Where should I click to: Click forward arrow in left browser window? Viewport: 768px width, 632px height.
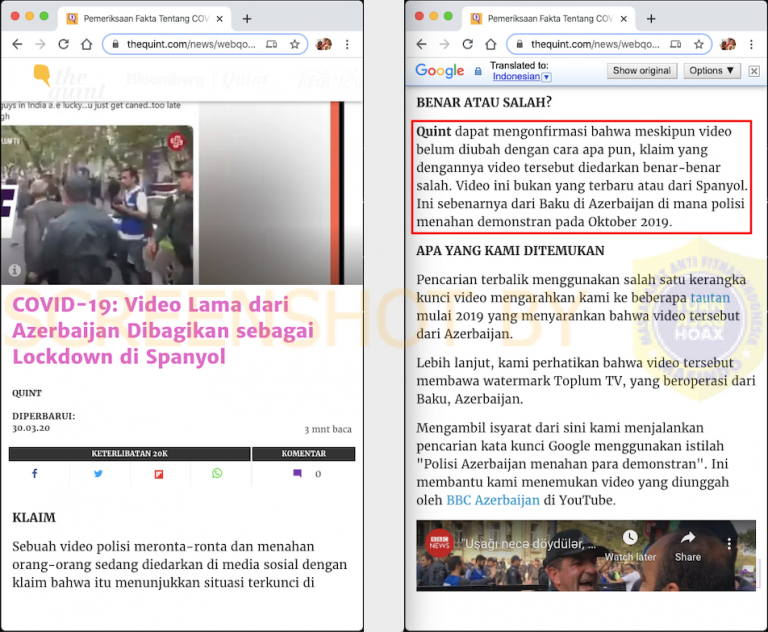(x=40, y=45)
